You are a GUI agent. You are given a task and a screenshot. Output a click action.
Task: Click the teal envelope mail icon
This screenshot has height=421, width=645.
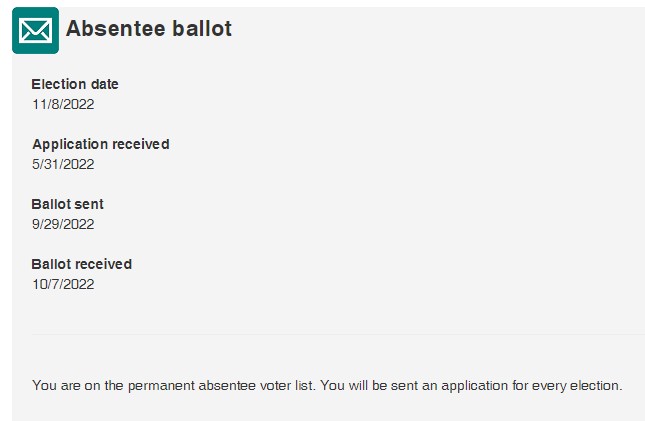click(x=35, y=30)
